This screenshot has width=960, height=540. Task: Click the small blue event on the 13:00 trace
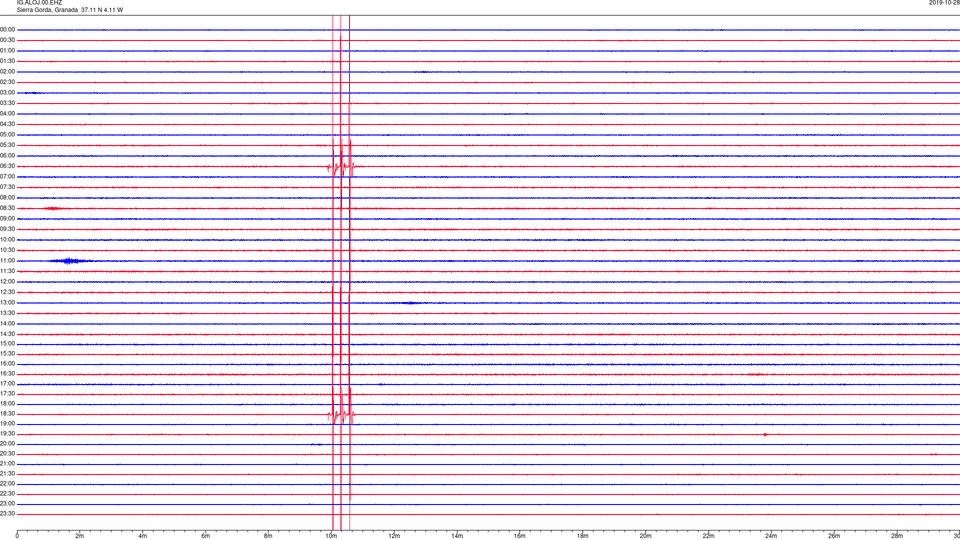tap(409, 302)
